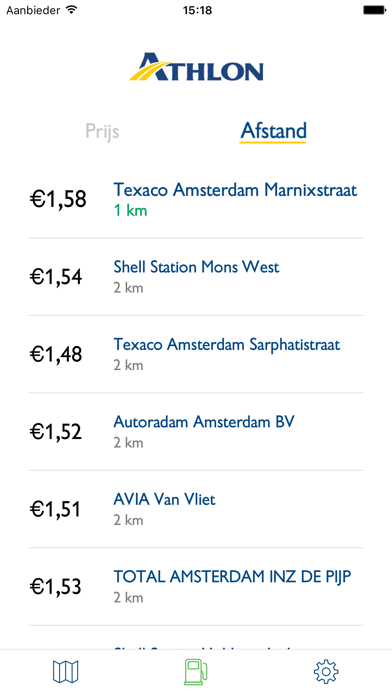
Task: Choose AVIA Van Vliet station
Action: [196, 509]
